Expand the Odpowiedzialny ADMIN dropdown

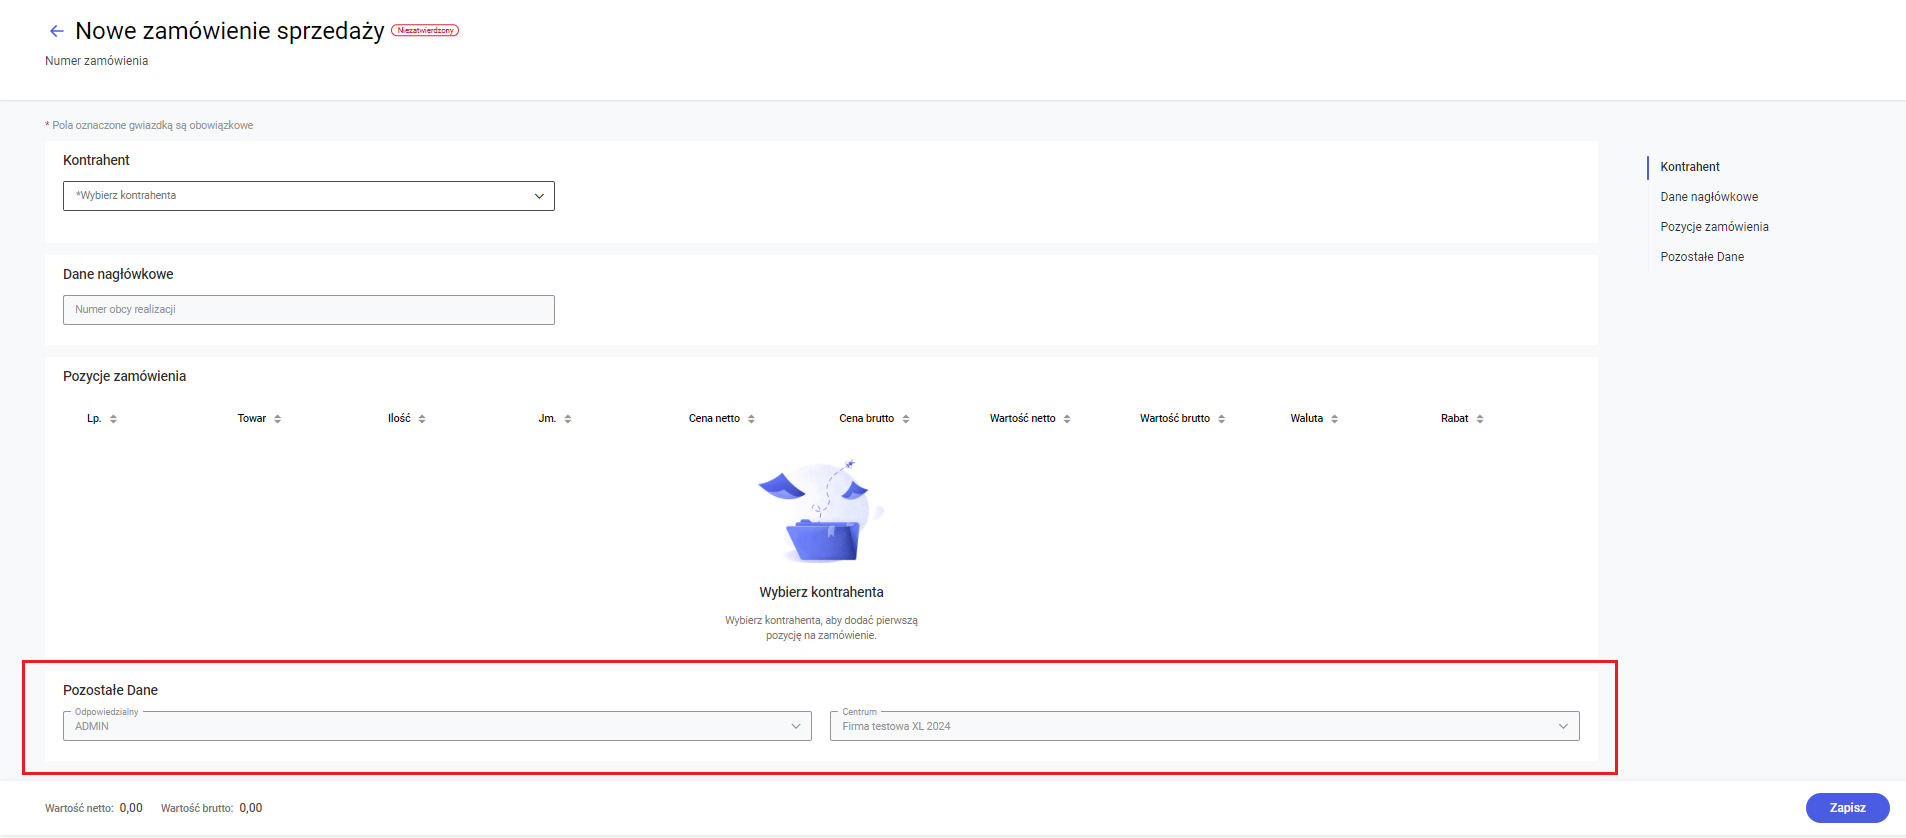pos(437,726)
